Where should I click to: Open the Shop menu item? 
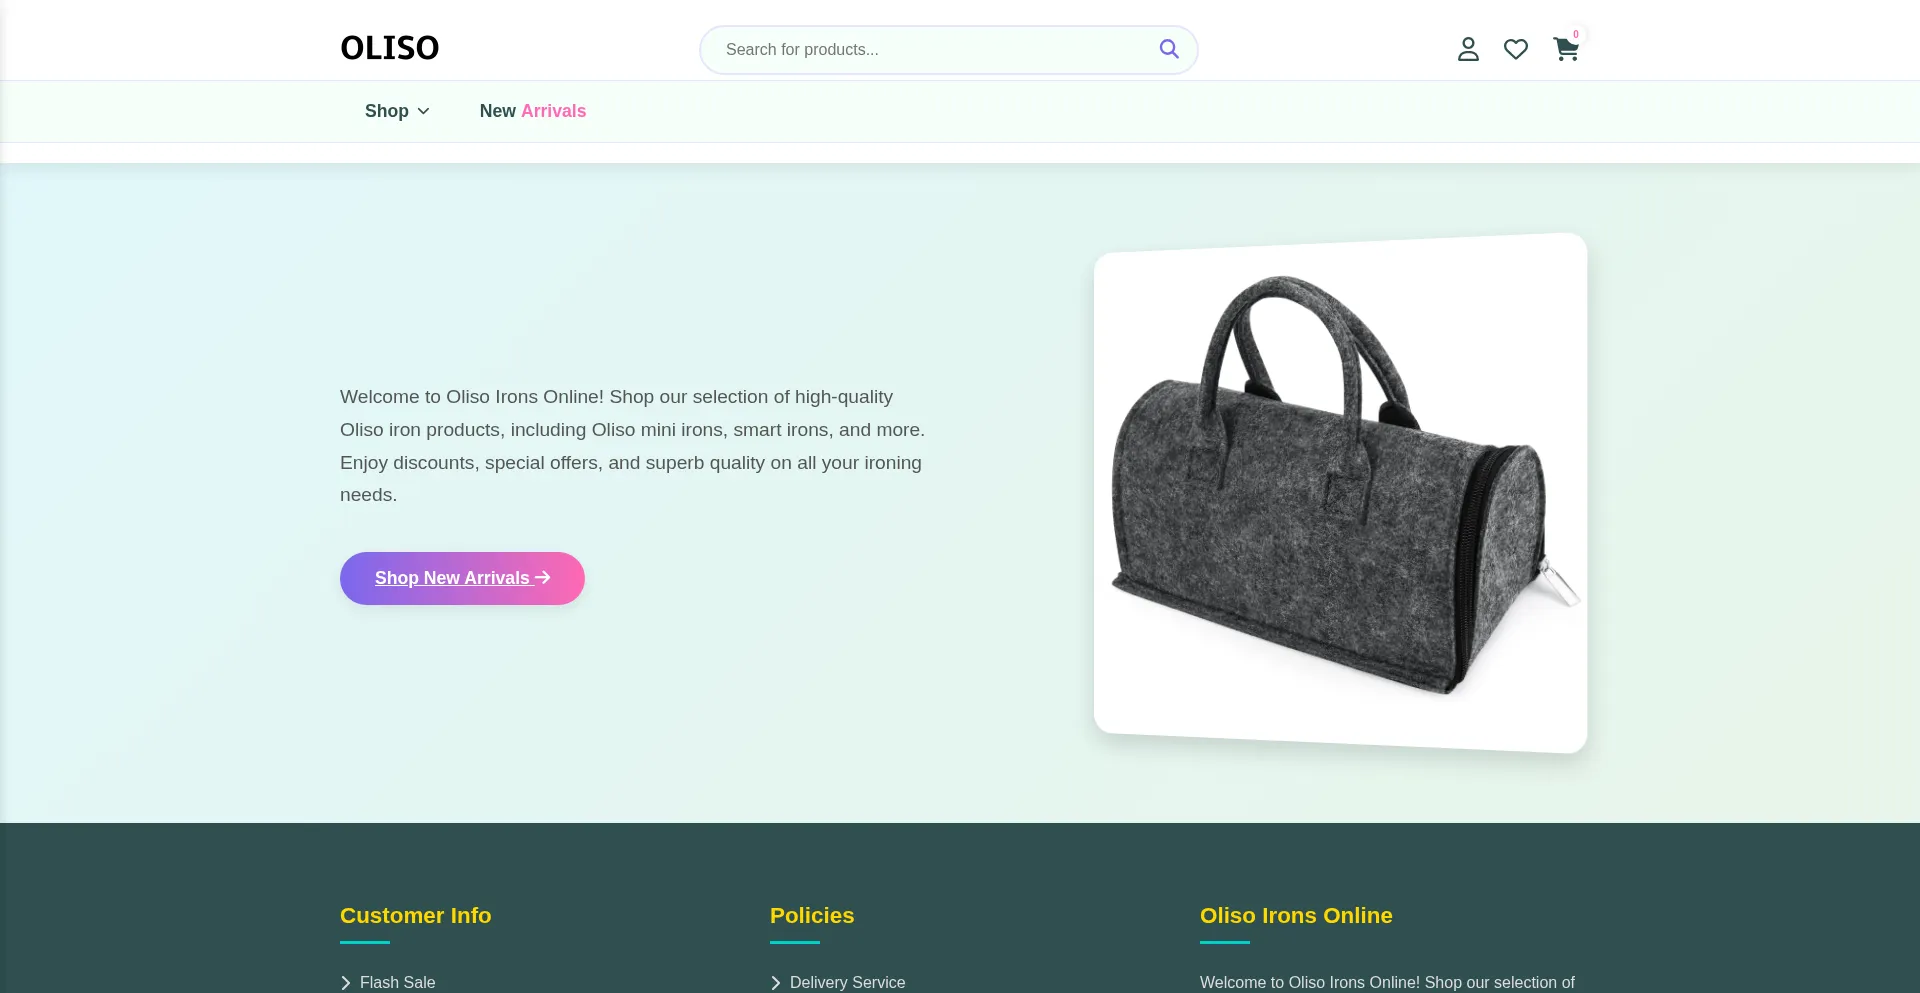(x=387, y=111)
